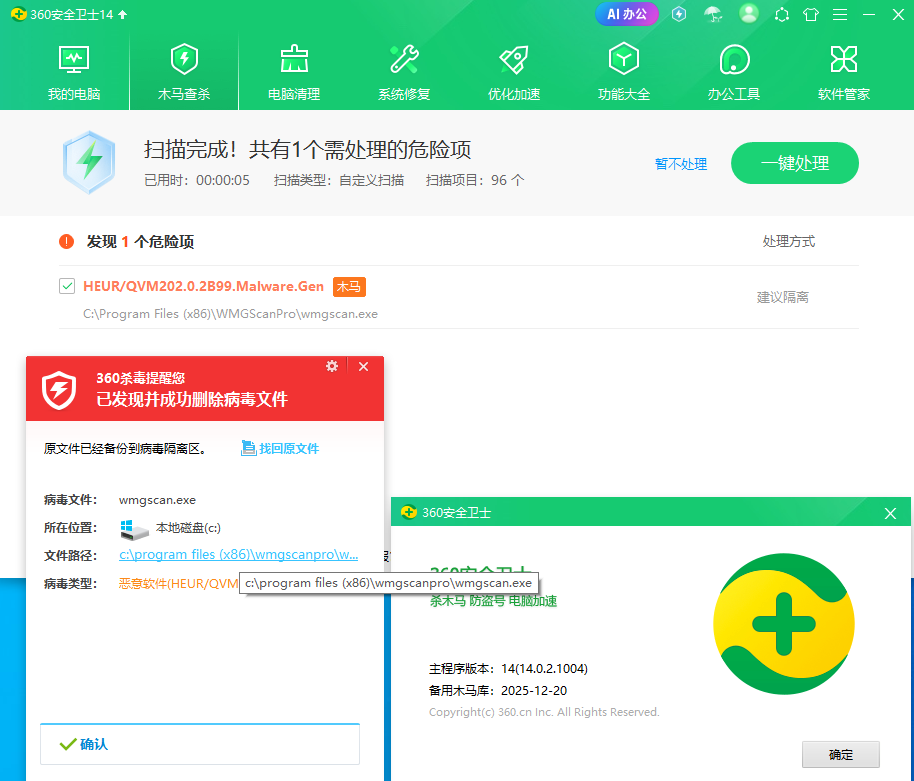Open the main hamburger menu

tap(840, 15)
